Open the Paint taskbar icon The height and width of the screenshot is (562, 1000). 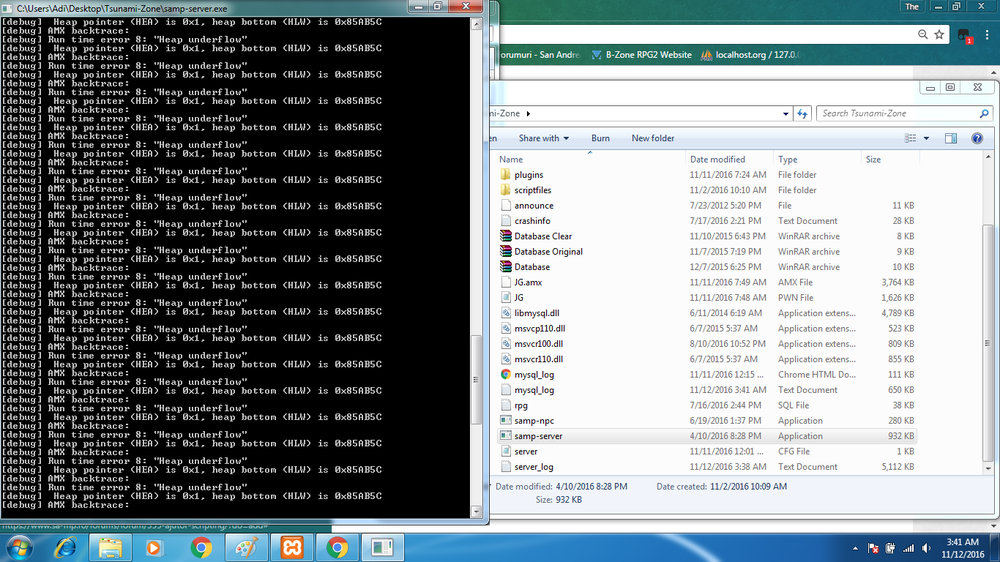coord(246,547)
